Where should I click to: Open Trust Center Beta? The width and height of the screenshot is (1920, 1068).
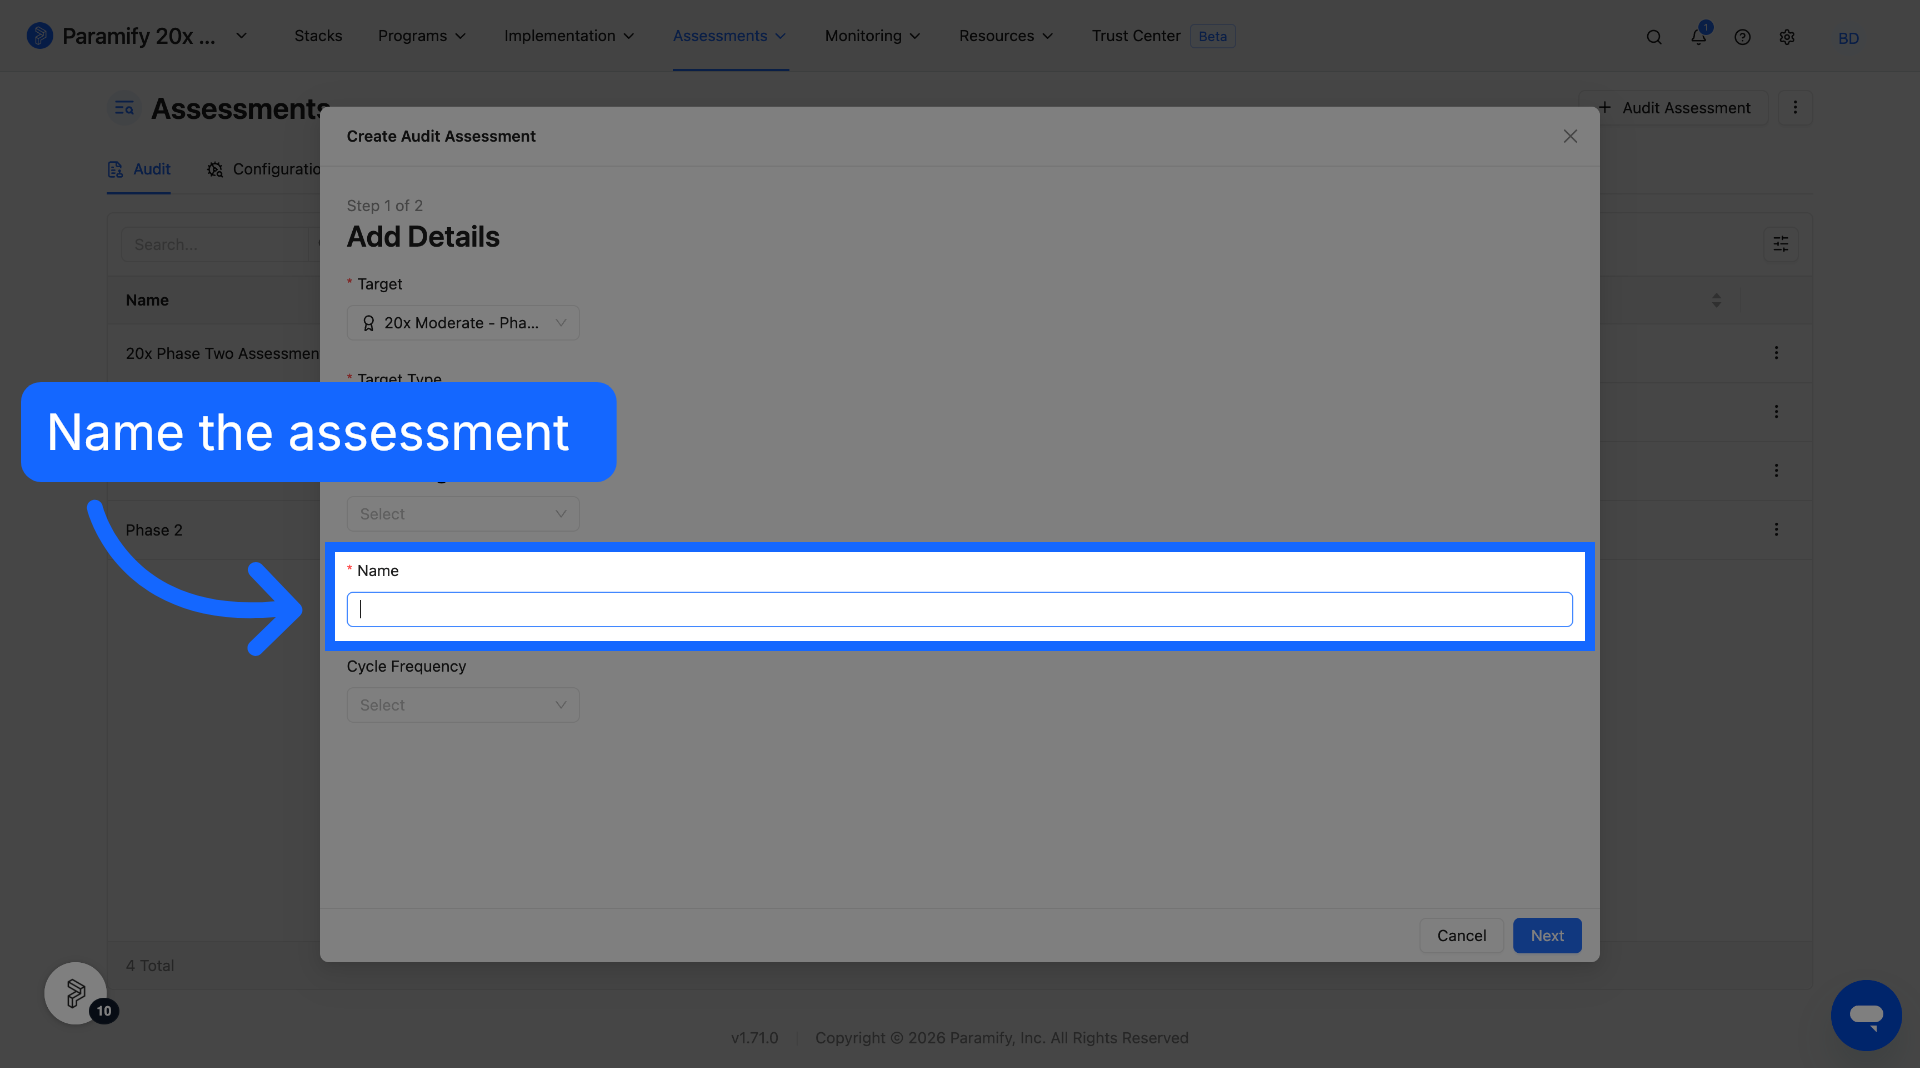[1163, 36]
